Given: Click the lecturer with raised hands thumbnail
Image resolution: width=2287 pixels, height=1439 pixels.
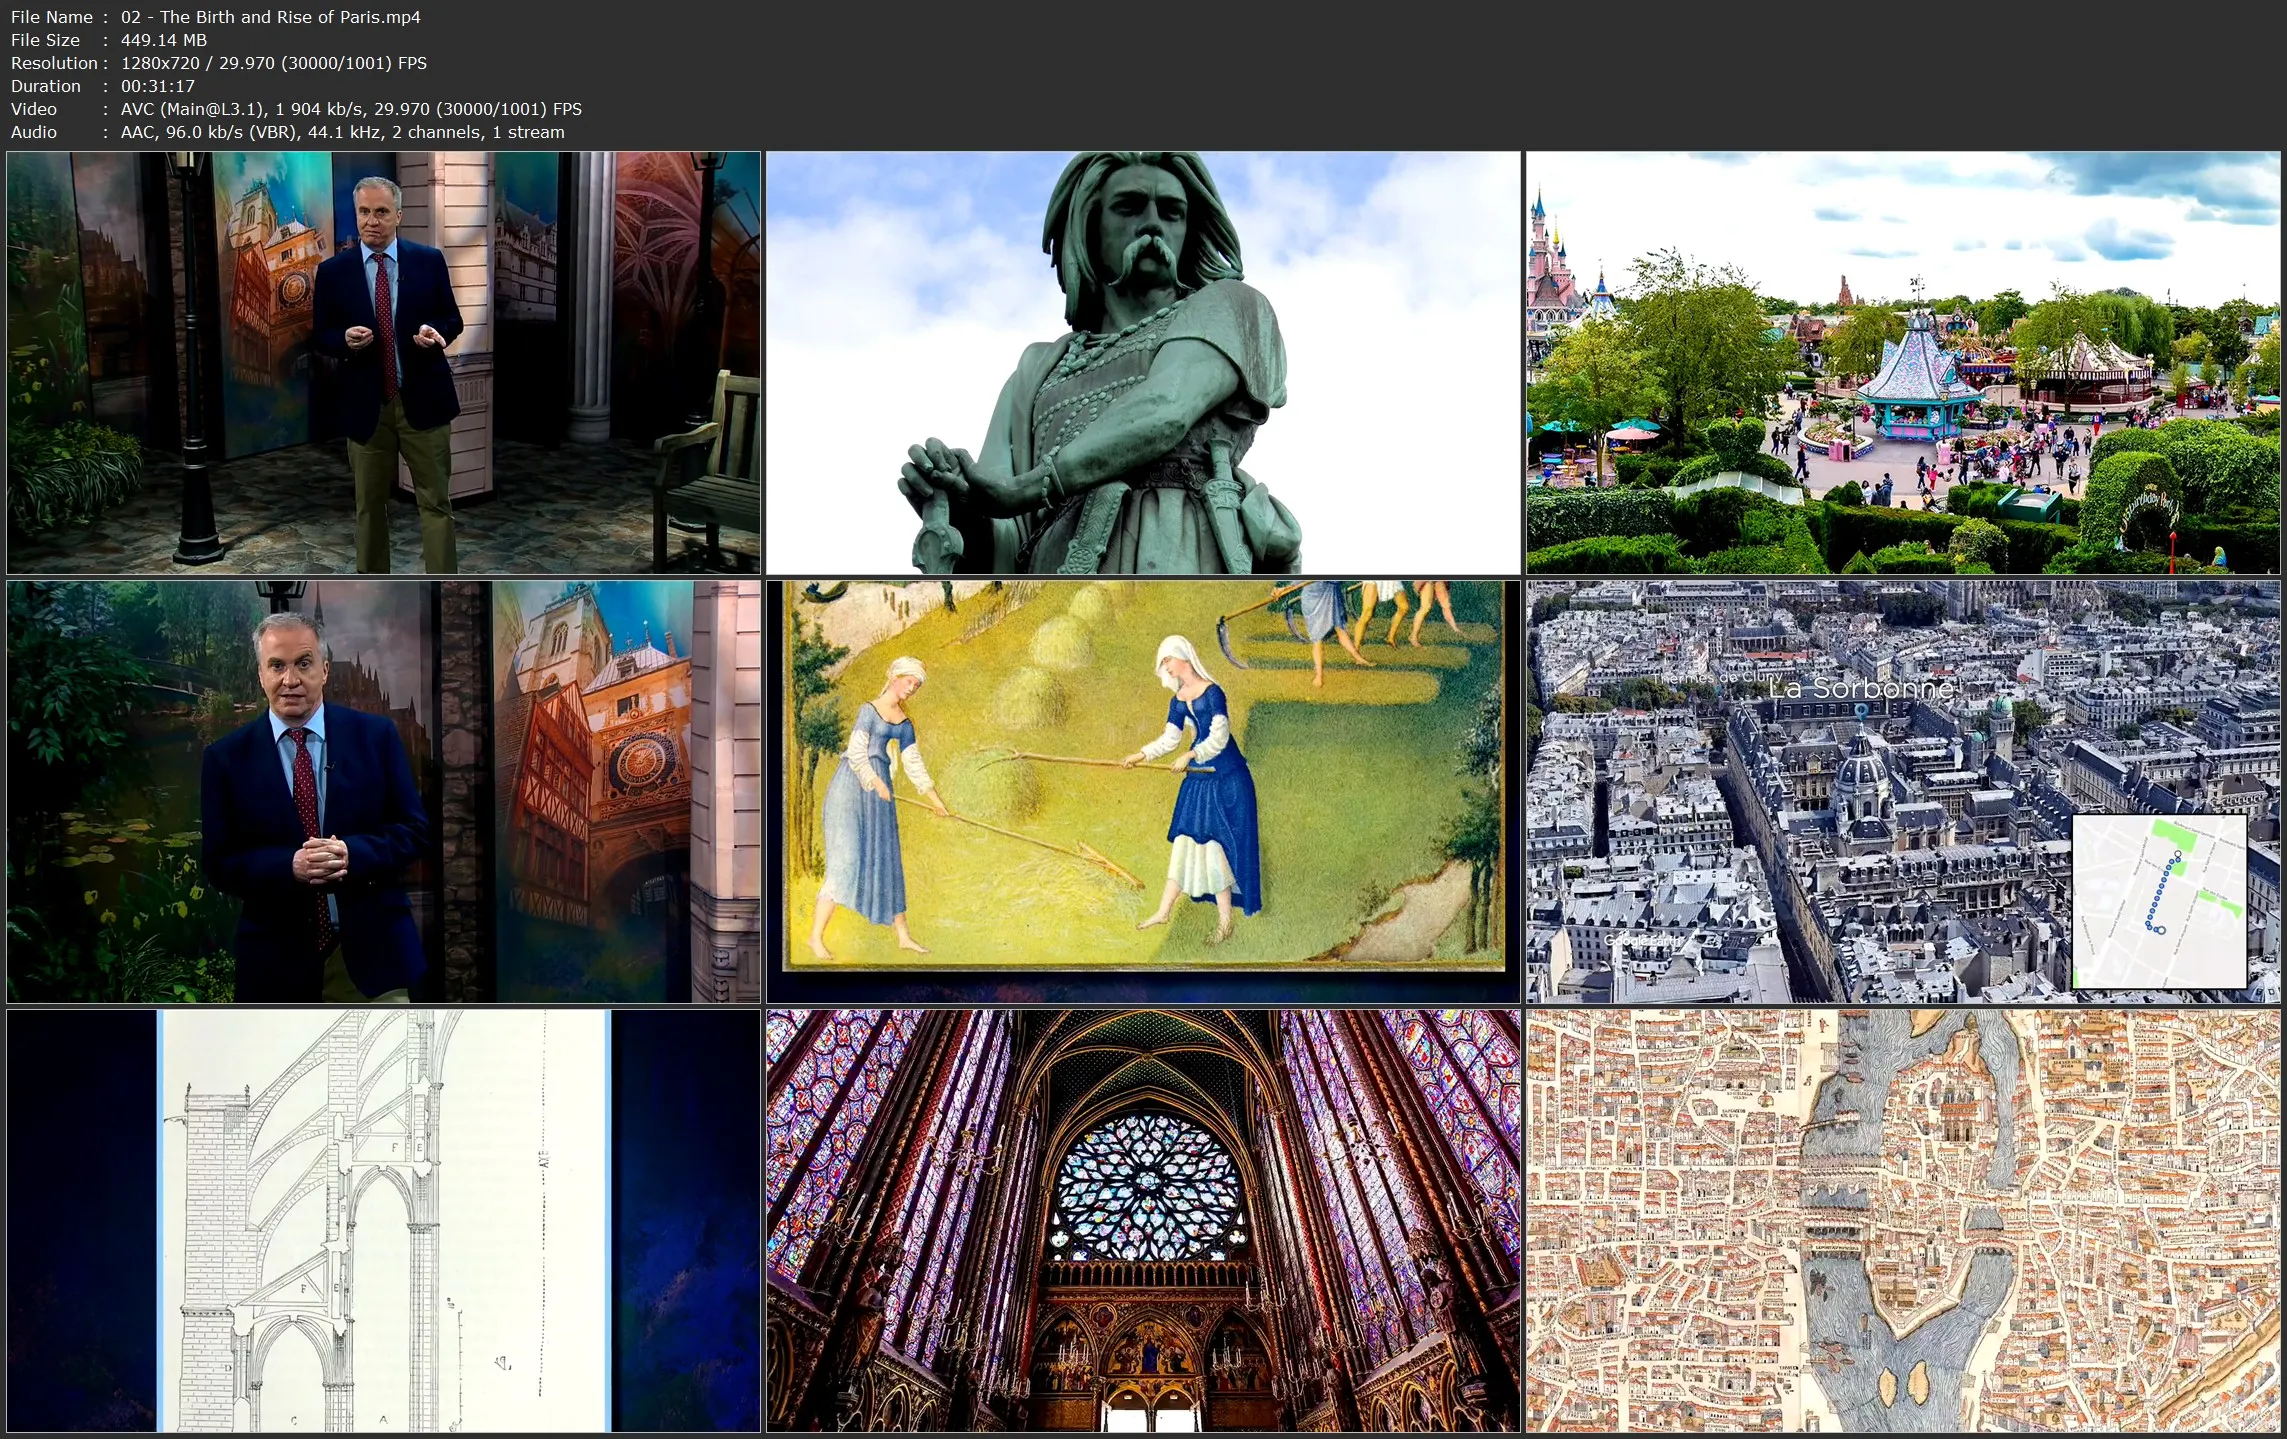Looking at the screenshot, I should pyautogui.click(x=384, y=363).
